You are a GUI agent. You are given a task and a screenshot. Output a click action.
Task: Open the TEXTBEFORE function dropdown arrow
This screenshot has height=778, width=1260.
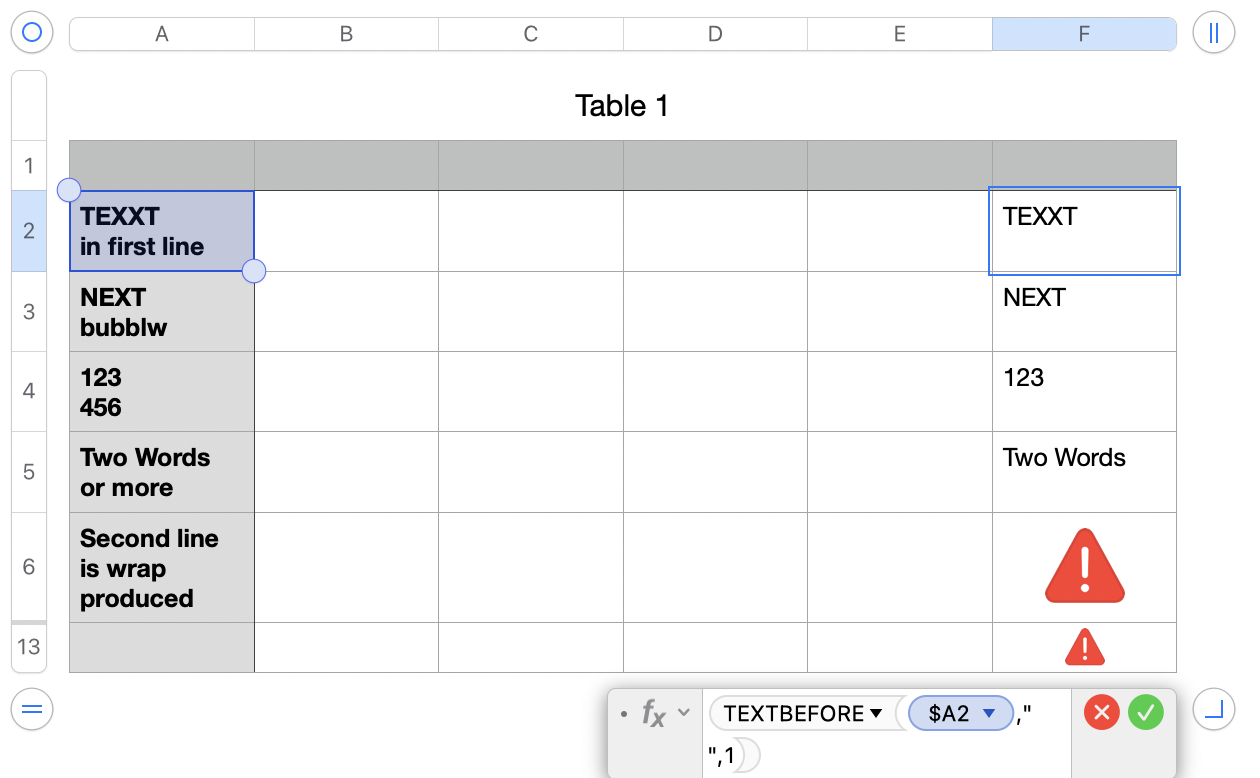877,714
